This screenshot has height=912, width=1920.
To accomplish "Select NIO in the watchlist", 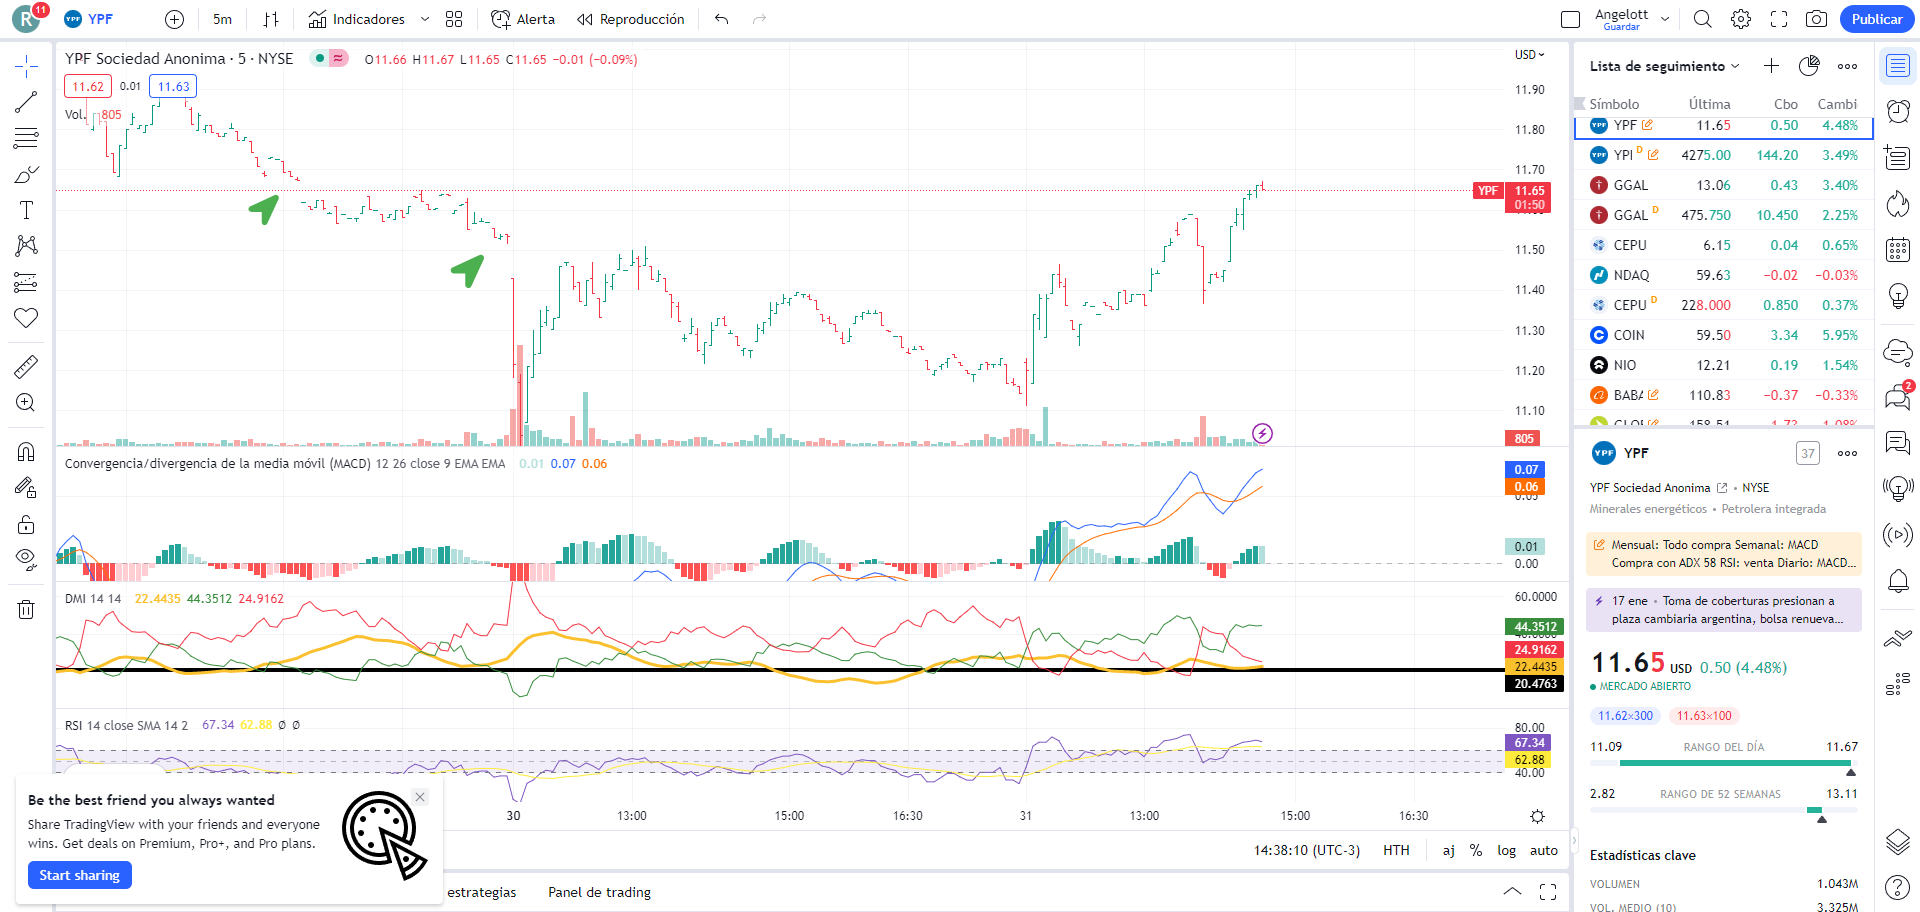I will (1724, 365).
